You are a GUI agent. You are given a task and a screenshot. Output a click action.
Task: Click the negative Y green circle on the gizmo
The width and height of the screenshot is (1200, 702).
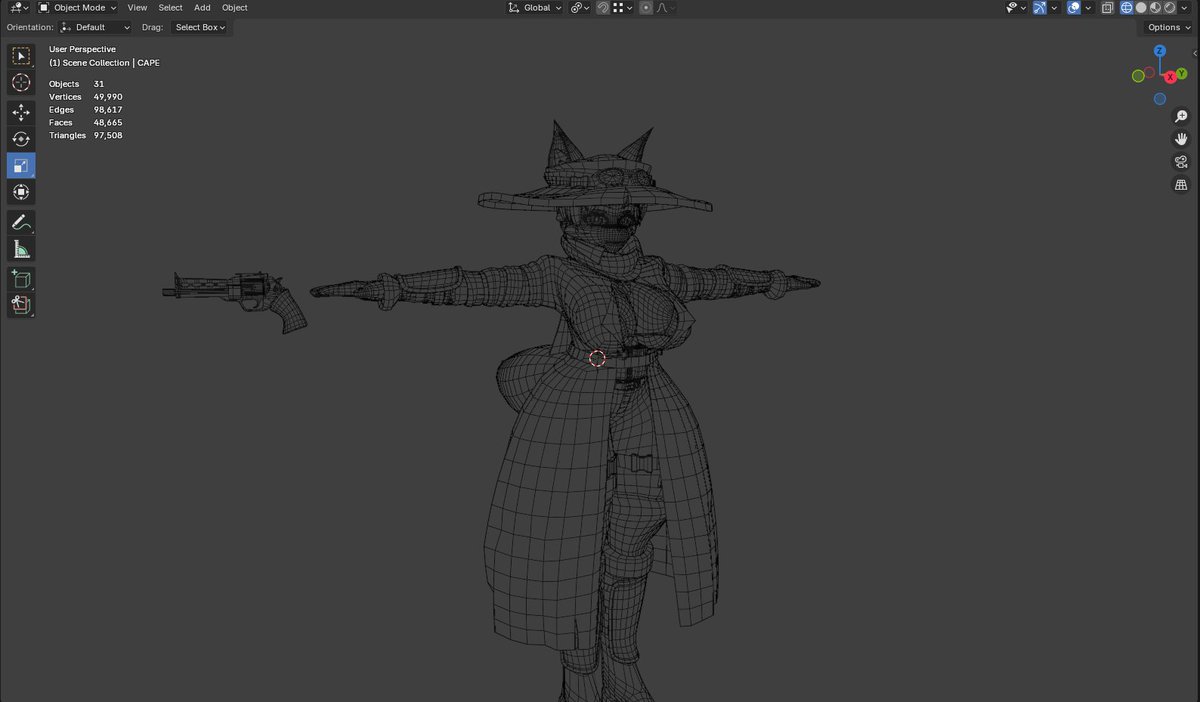pyautogui.click(x=1138, y=76)
